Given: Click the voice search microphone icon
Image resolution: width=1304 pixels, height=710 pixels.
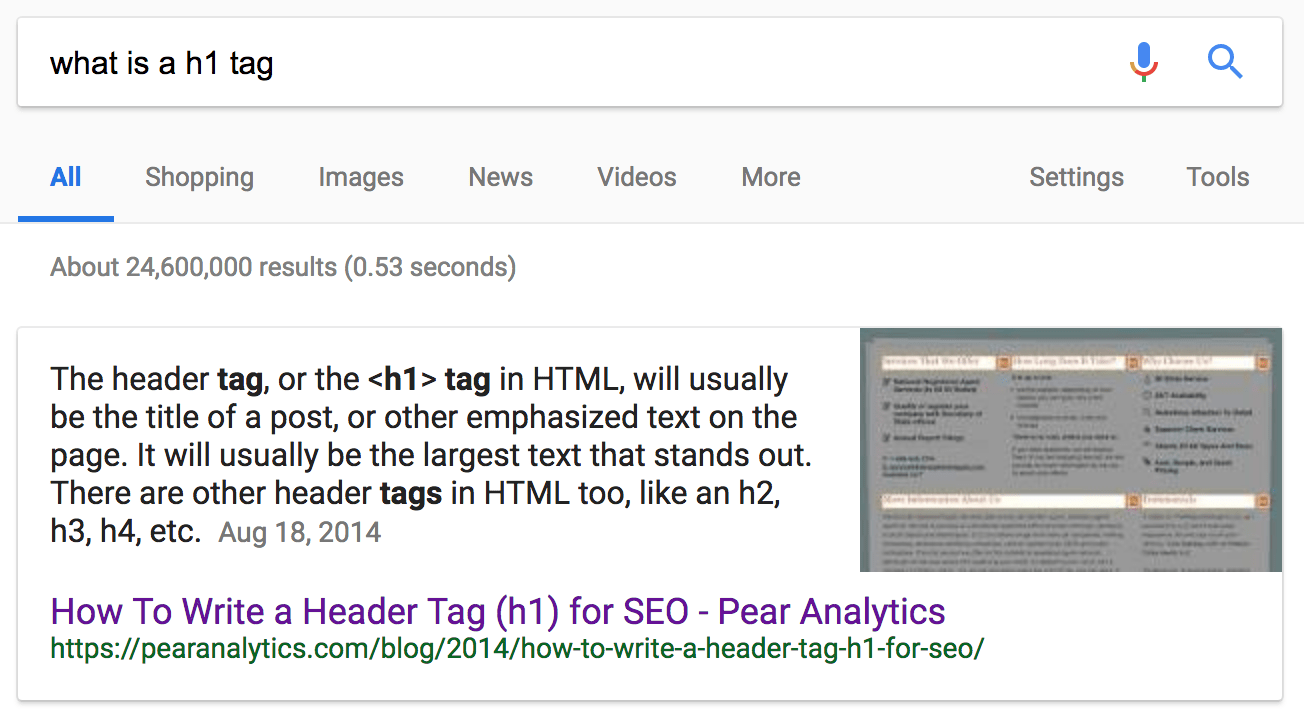Looking at the screenshot, I should click(1144, 63).
